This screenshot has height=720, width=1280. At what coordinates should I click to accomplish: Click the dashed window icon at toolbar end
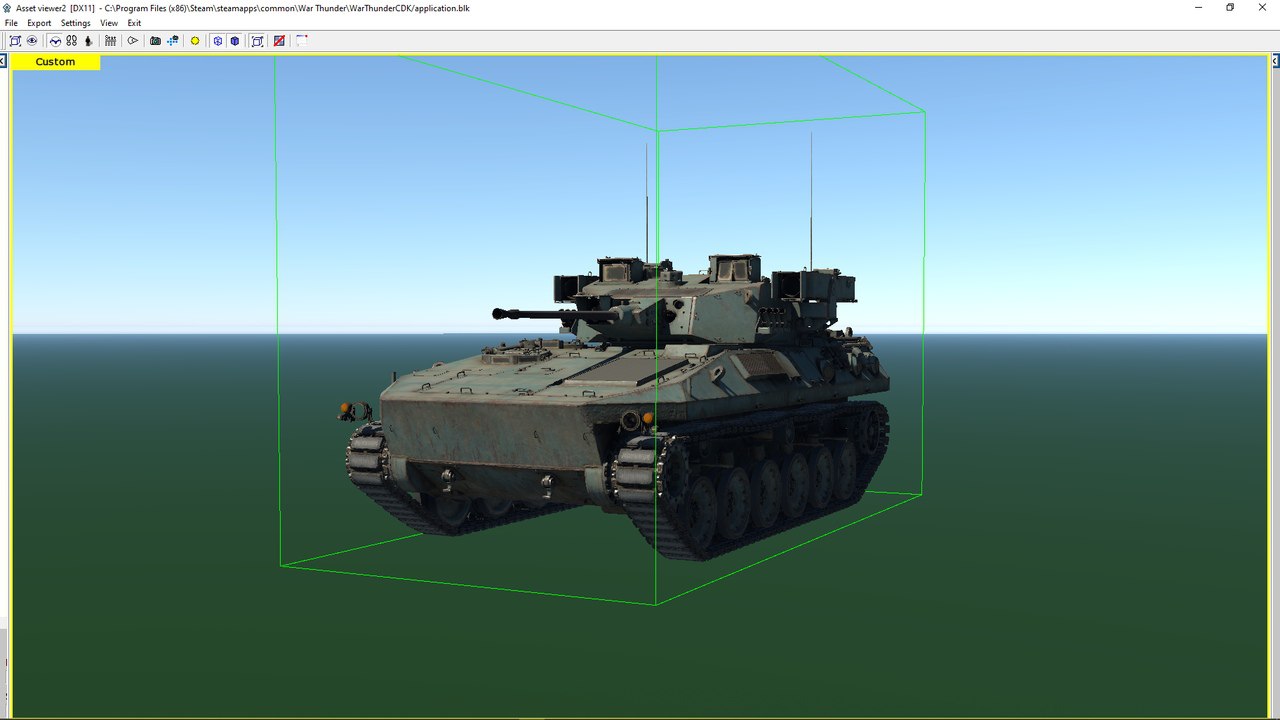click(x=301, y=41)
